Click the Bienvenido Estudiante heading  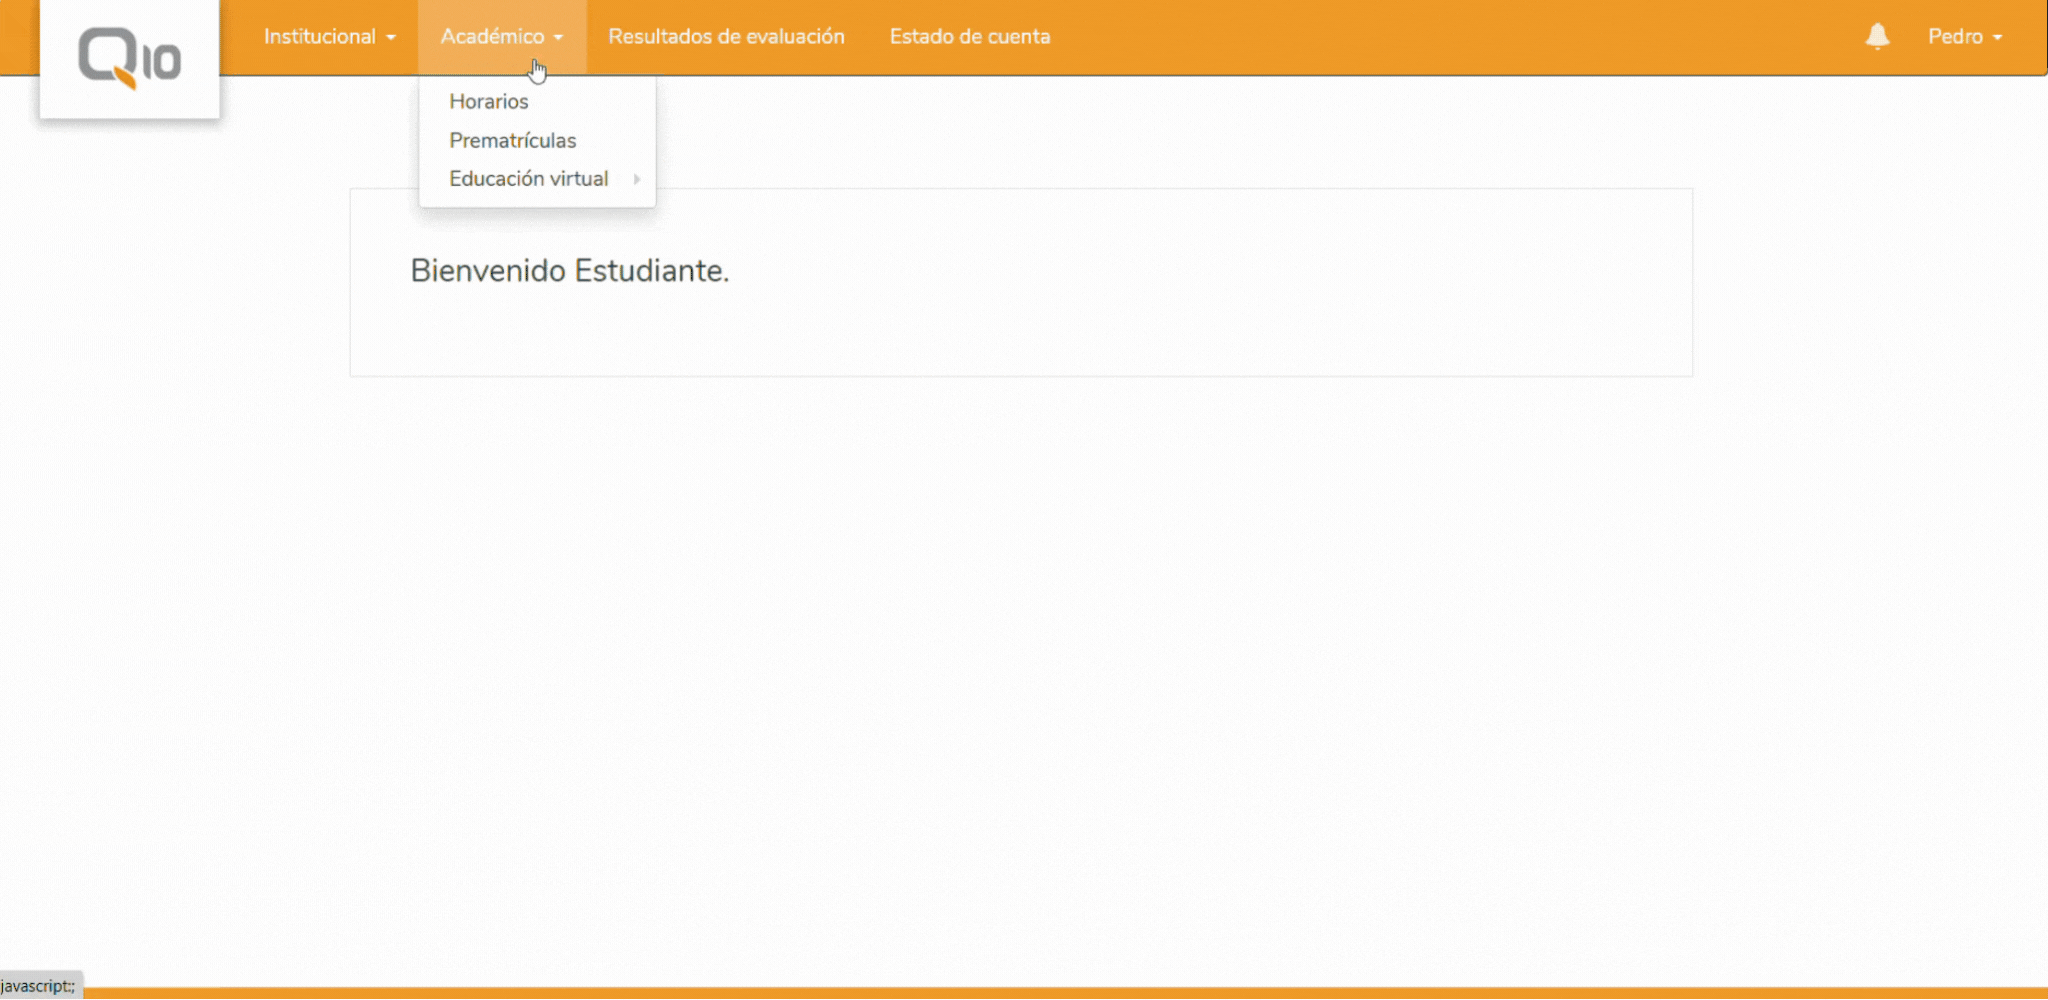click(569, 271)
